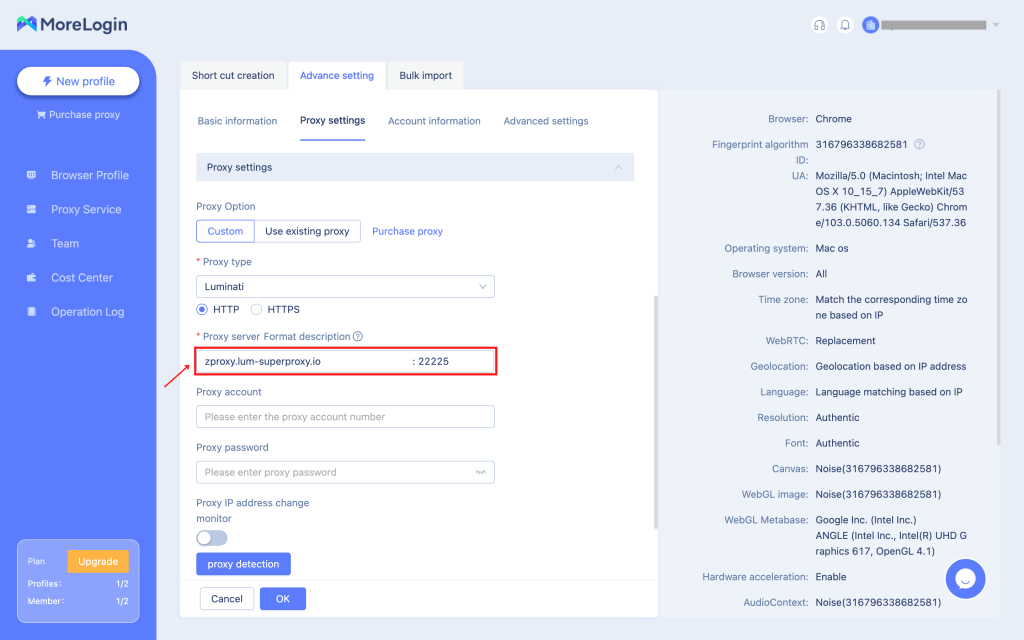Click the New profile button

tap(78, 81)
